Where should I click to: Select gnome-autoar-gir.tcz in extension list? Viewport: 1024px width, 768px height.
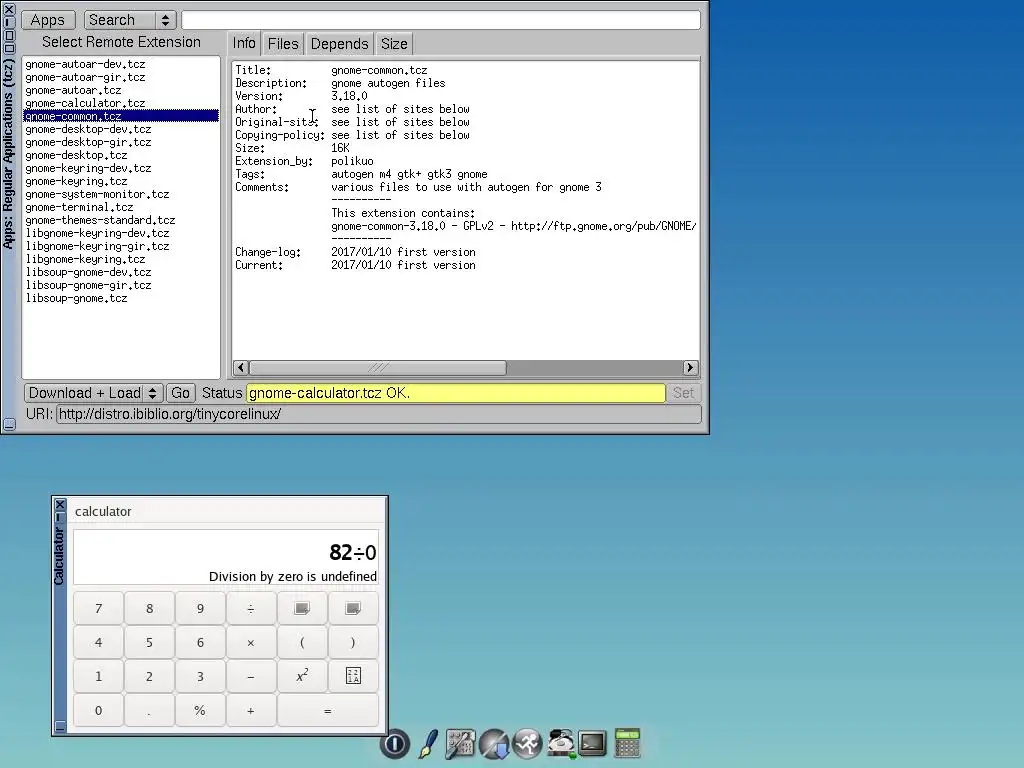click(x=121, y=77)
